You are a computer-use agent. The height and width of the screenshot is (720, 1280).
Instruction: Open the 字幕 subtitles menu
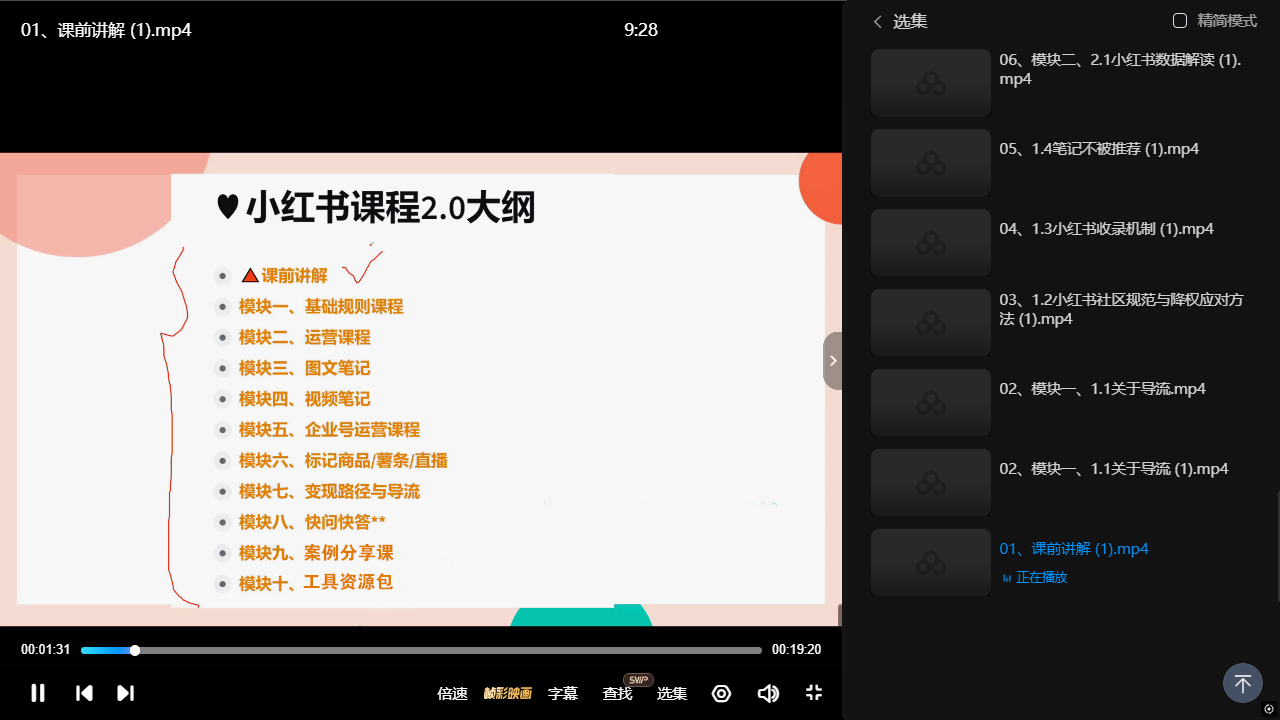563,693
